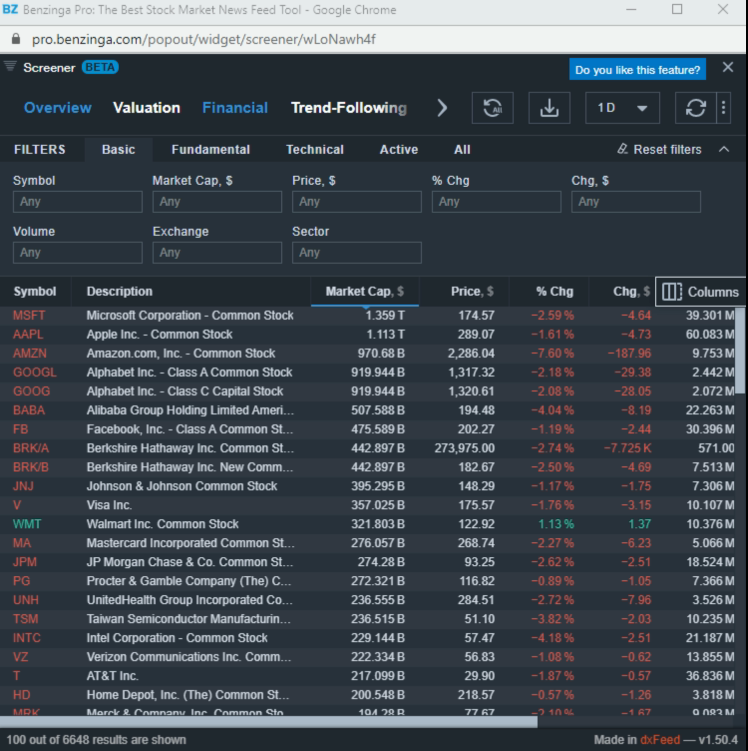
Task: Open the Columns chooser
Action: [x=700, y=292]
